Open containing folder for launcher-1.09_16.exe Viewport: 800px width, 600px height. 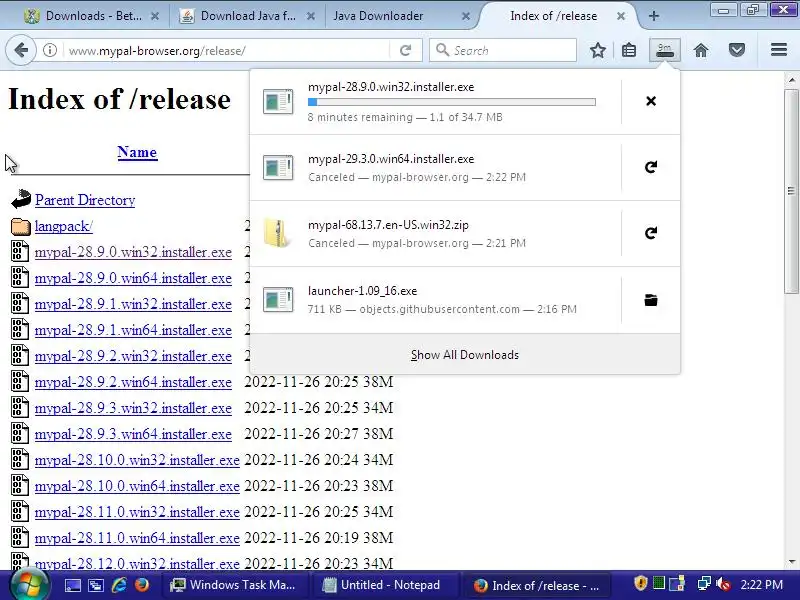coord(651,299)
